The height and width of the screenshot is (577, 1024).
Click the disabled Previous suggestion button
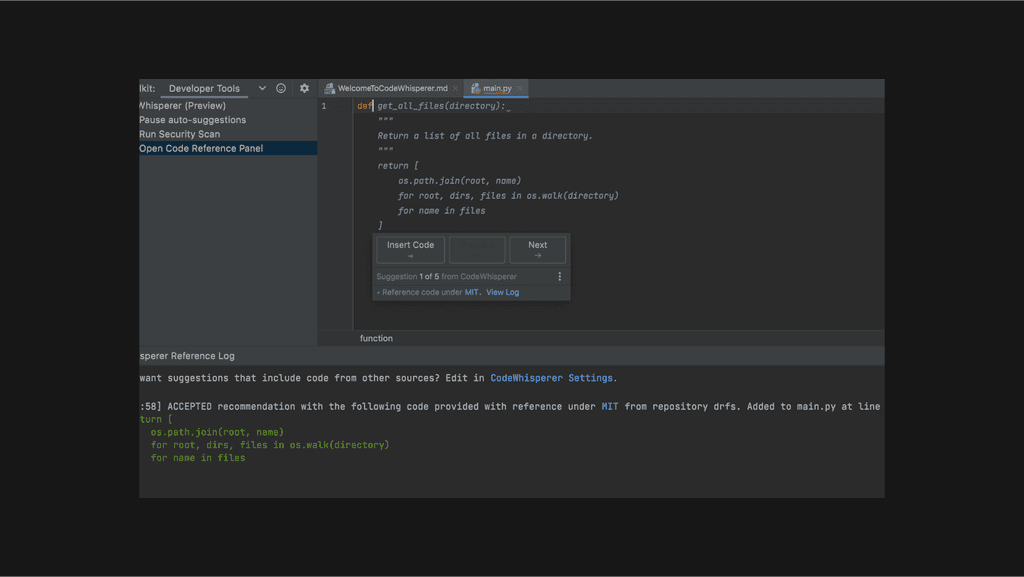476,249
